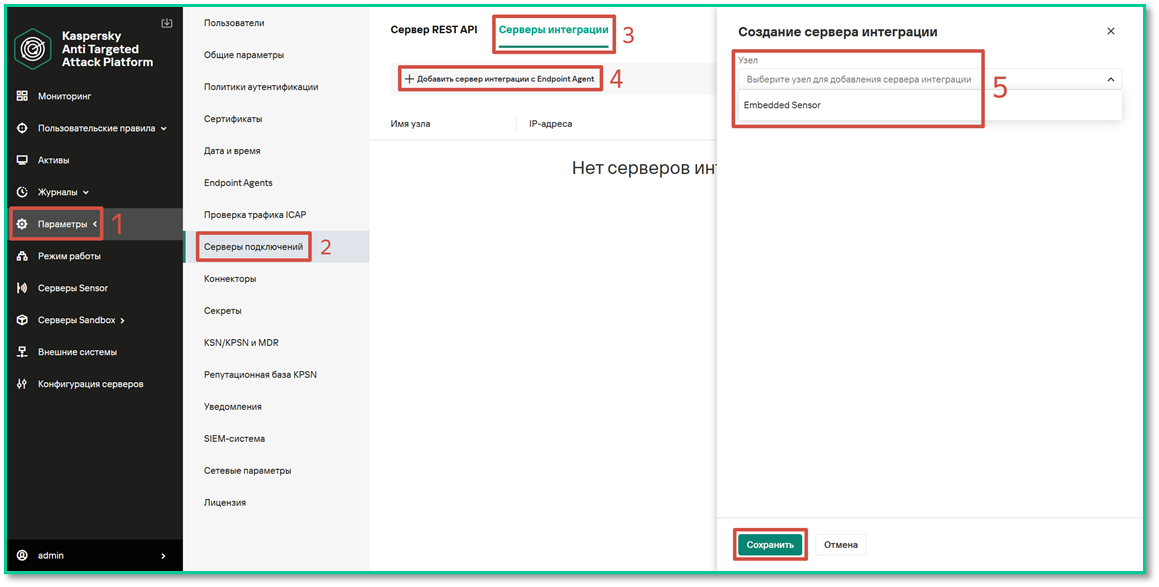The width and height of the screenshot is (1159, 587).
Task: Click the IP-адреса column header
Action: tap(551, 123)
